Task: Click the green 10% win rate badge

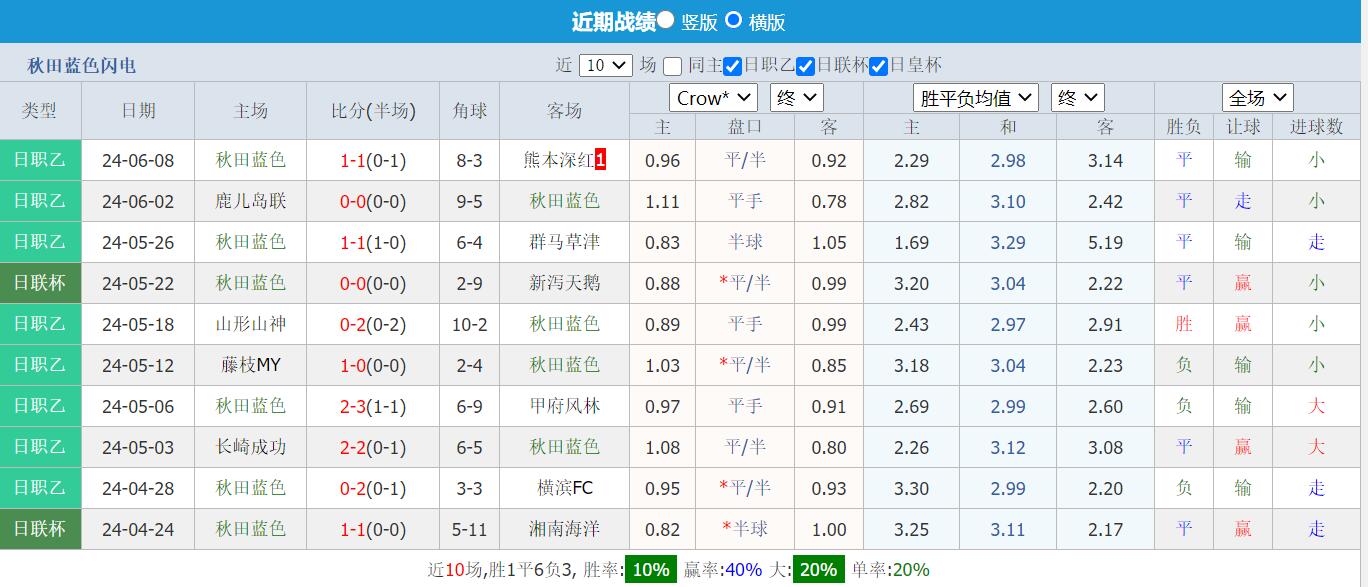Action: point(649,568)
